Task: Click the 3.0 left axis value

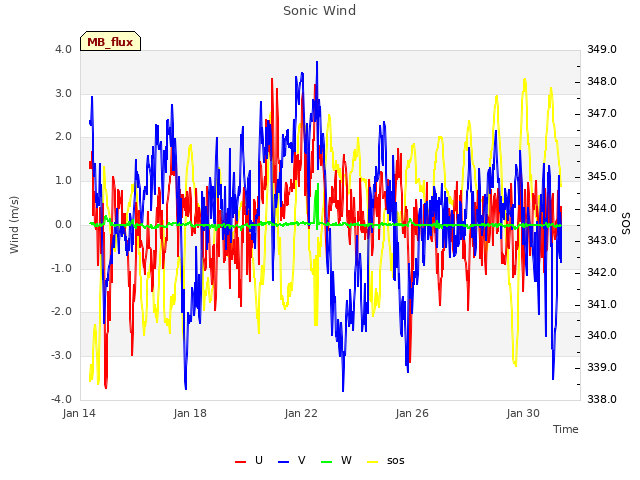Action: (x=64, y=93)
